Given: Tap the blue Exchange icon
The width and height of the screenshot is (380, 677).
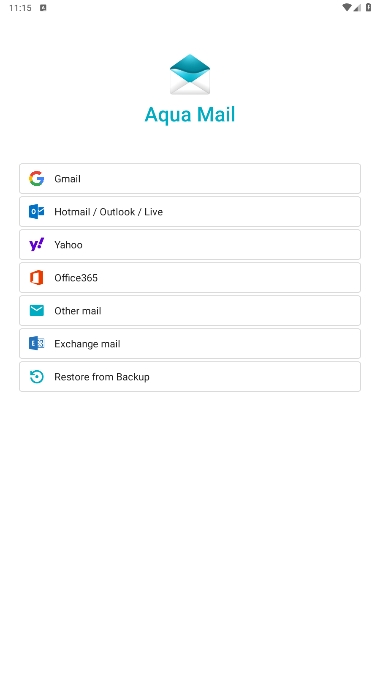Looking at the screenshot, I should point(37,344).
